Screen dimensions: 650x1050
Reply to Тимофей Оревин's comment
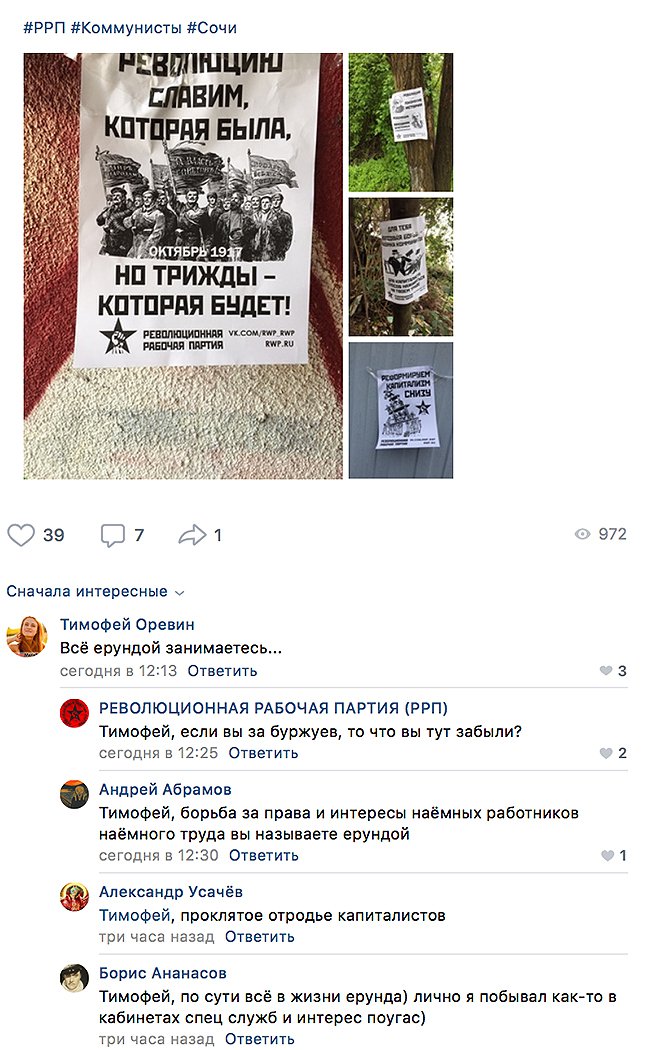click(222, 671)
